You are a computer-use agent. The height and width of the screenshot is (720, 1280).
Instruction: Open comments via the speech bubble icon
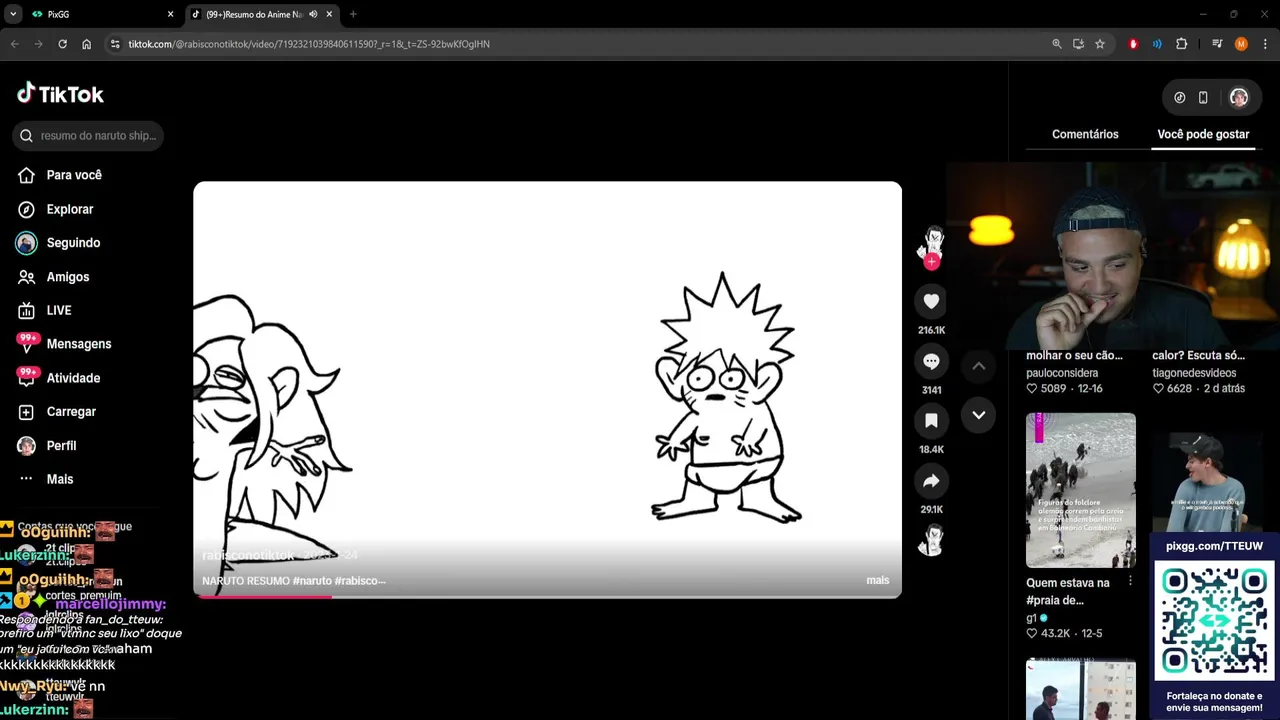[x=931, y=361]
